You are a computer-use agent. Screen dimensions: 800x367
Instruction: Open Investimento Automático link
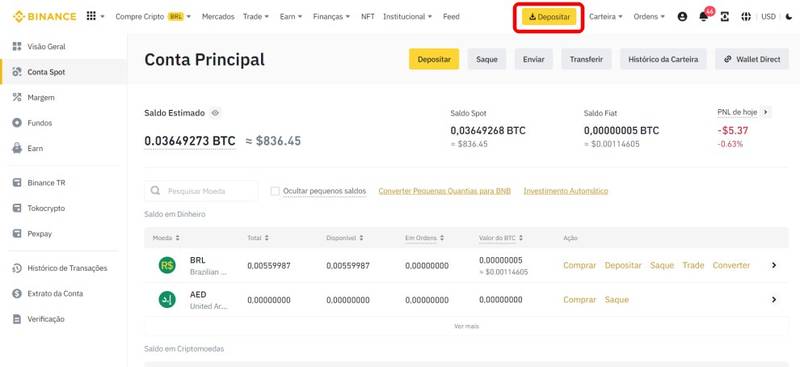click(x=566, y=191)
